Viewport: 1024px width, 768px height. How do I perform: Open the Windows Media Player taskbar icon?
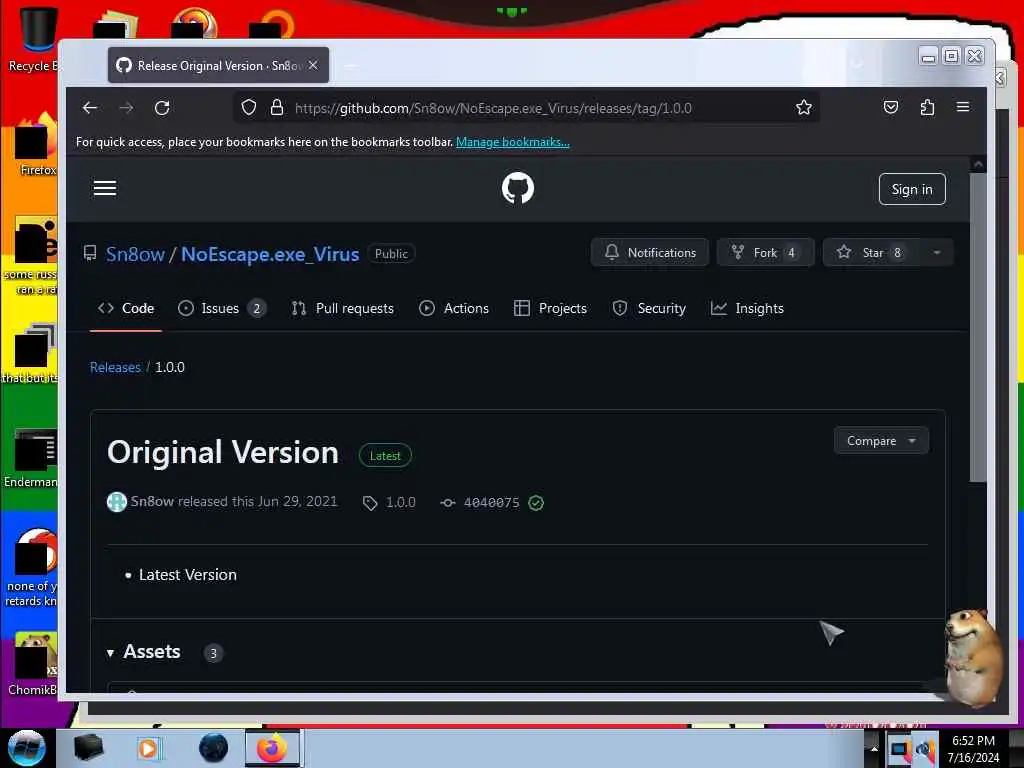point(148,748)
